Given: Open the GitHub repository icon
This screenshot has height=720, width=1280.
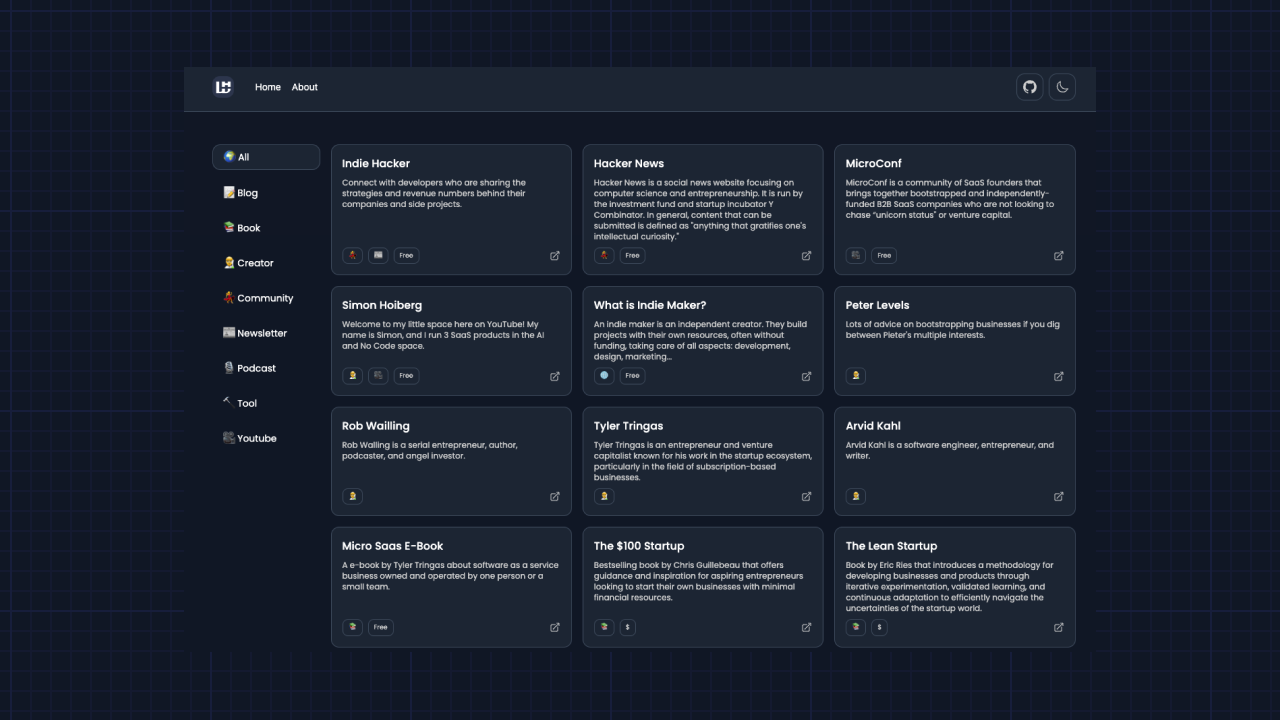Looking at the screenshot, I should (x=1030, y=87).
